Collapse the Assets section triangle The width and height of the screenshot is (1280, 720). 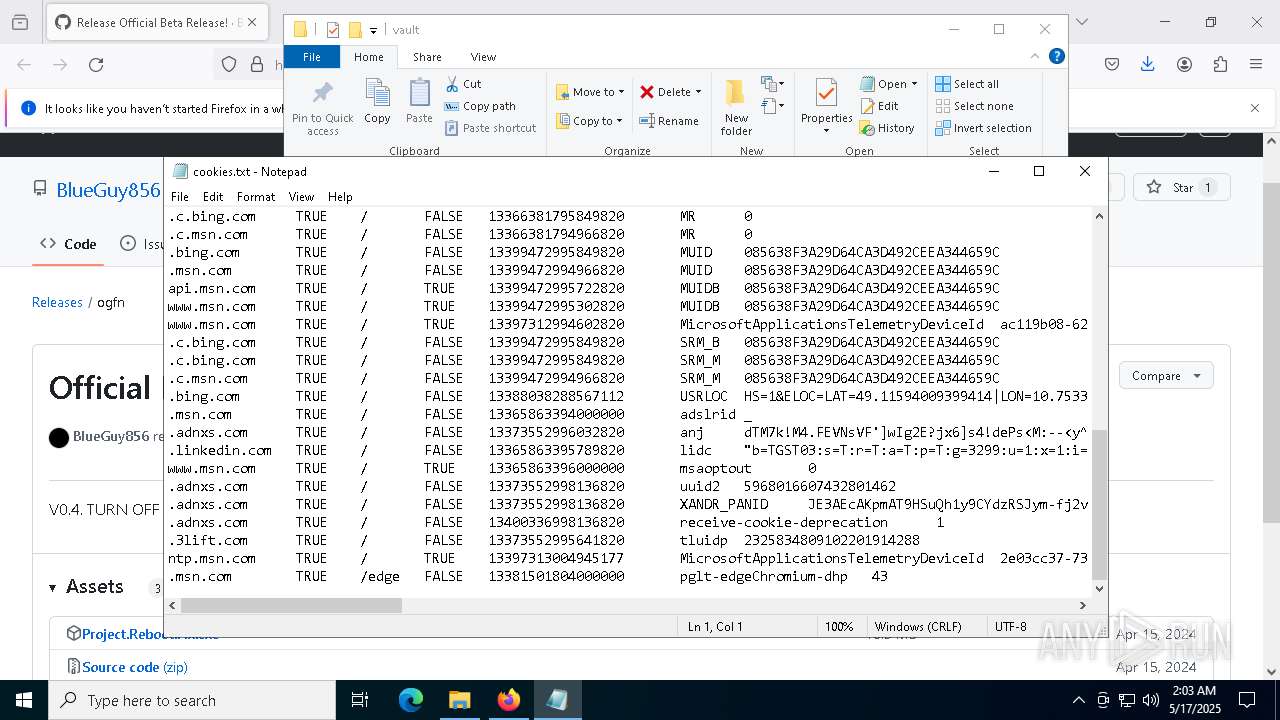[x=52, y=588]
